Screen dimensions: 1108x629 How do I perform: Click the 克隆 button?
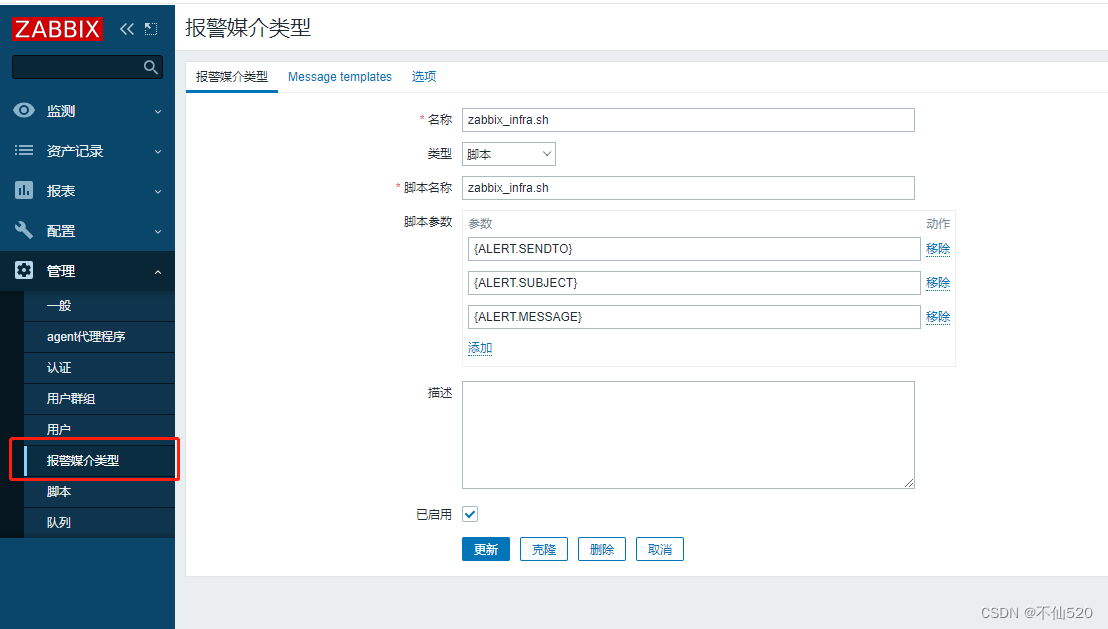[x=544, y=549]
